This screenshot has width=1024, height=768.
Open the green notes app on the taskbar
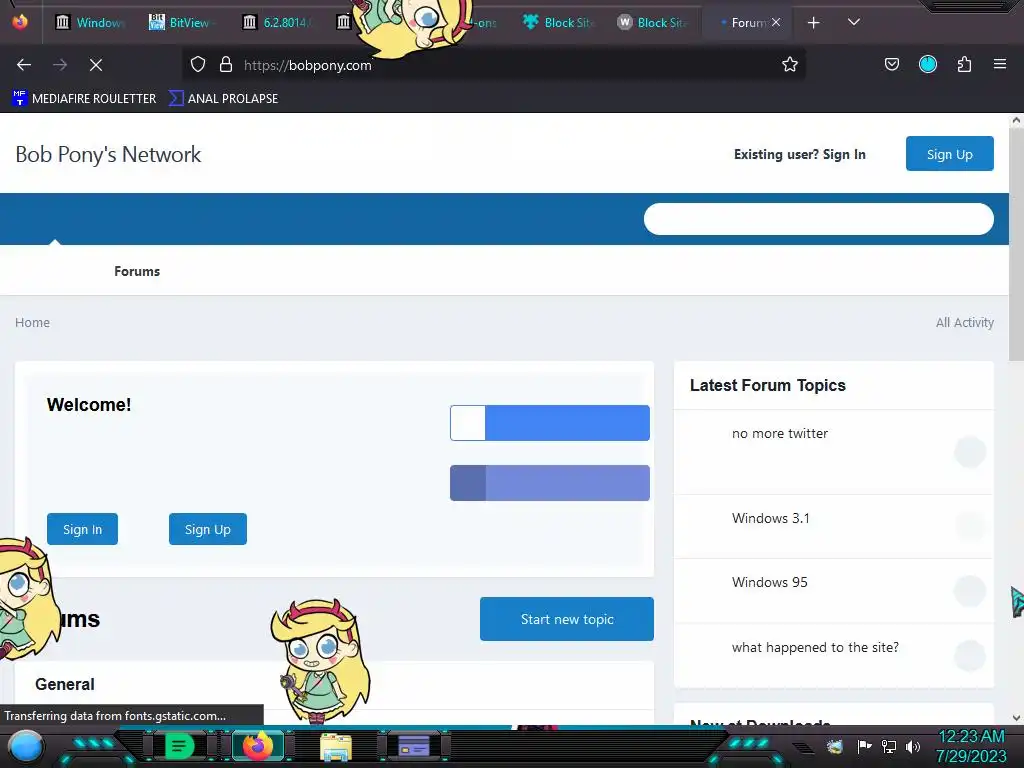(x=179, y=746)
